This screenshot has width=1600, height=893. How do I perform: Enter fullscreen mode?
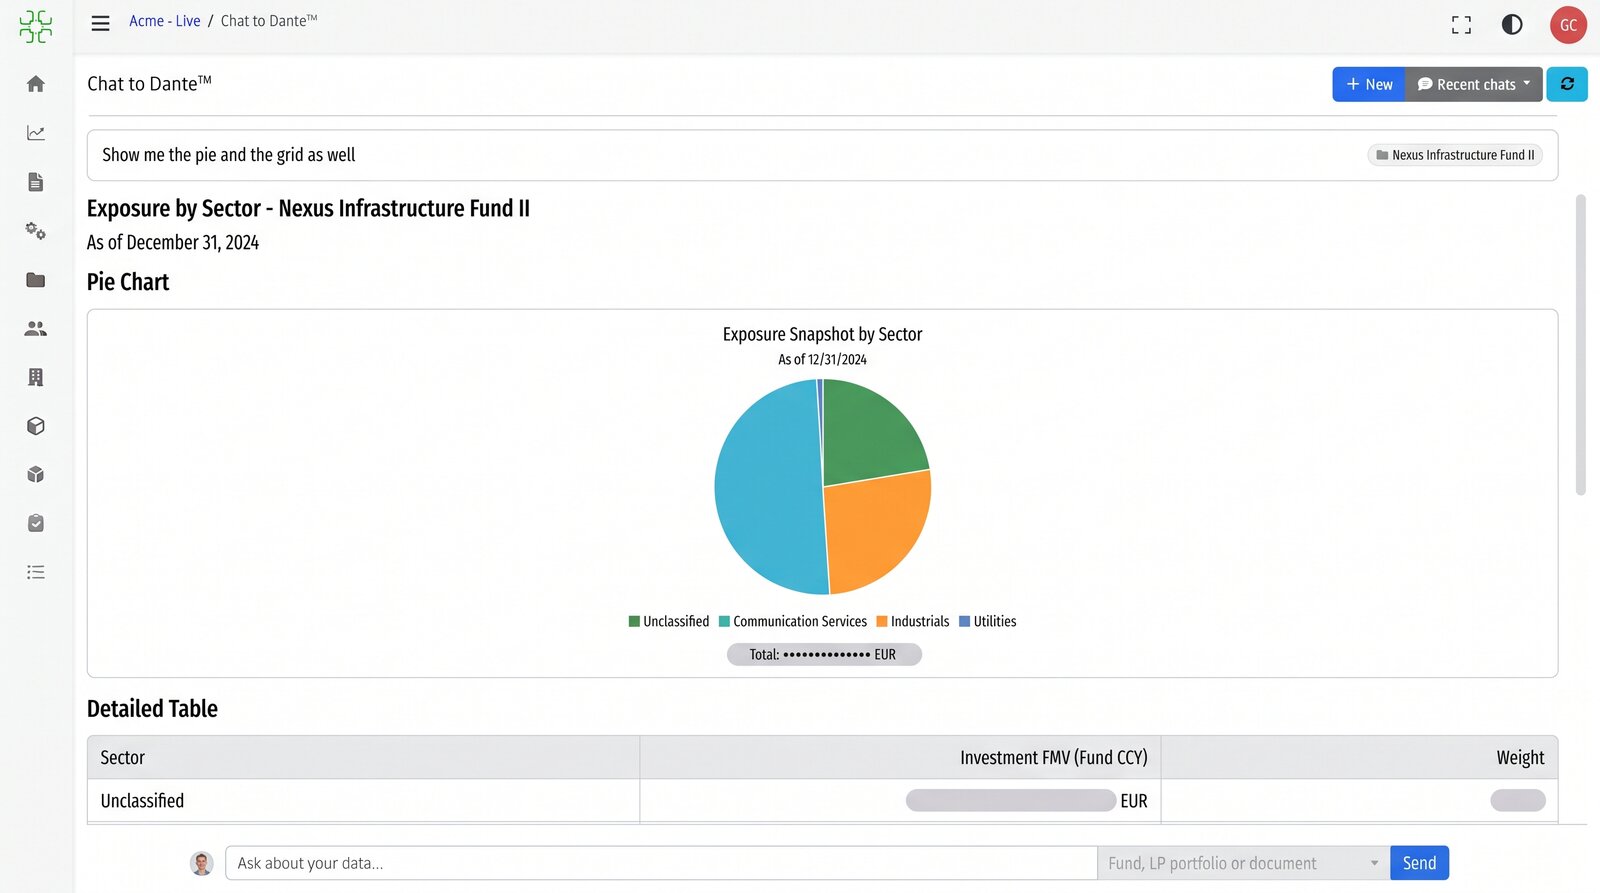(1461, 25)
